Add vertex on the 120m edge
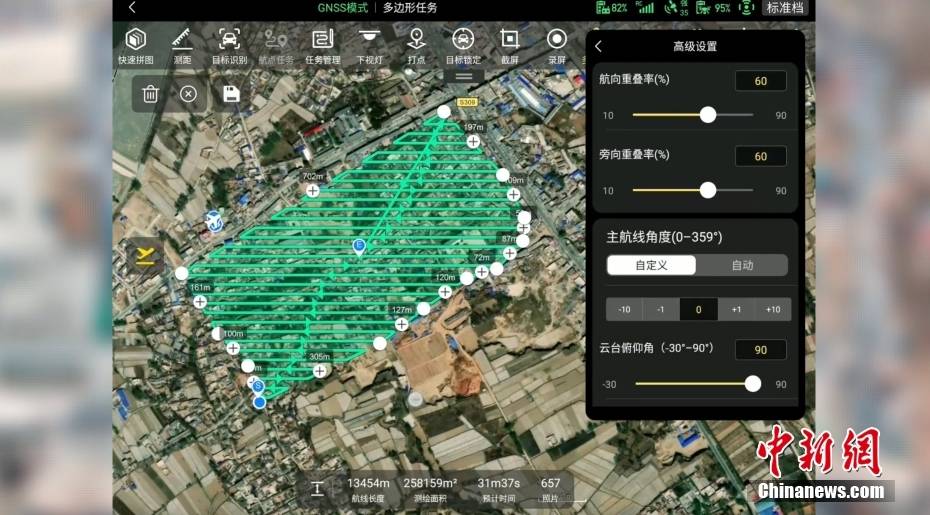Viewport: 930px width, 515px height. click(x=445, y=291)
